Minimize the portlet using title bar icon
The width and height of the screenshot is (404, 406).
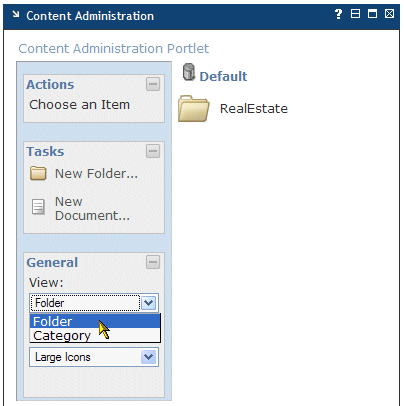coord(355,14)
